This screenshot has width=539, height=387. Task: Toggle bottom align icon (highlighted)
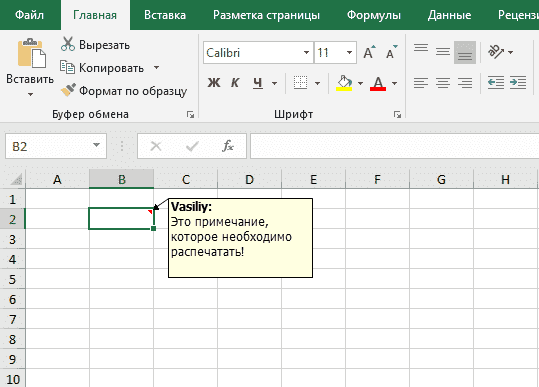pos(465,53)
